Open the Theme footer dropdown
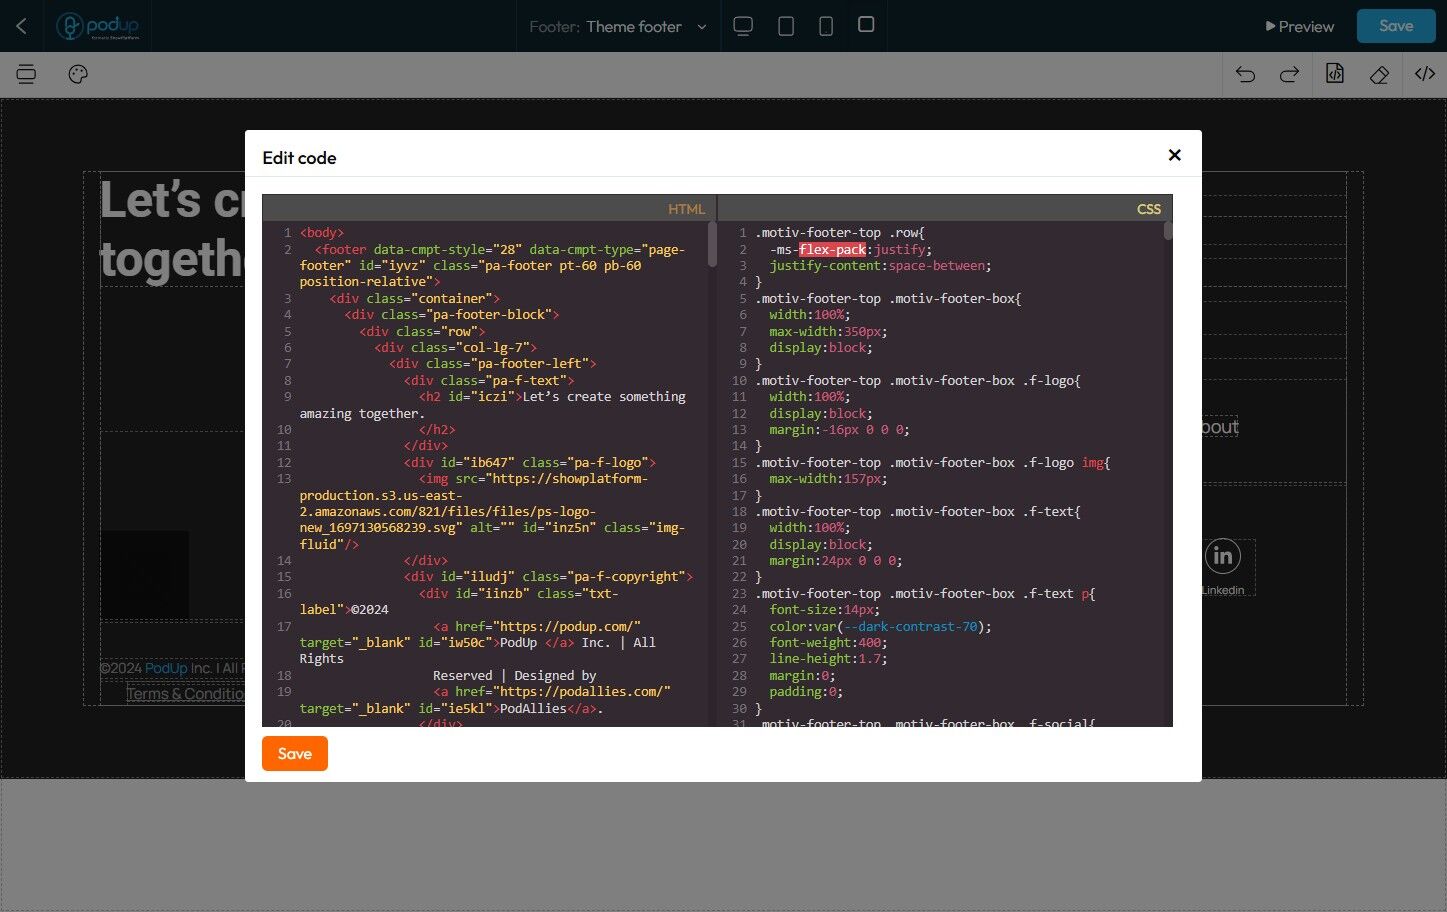 point(618,27)
